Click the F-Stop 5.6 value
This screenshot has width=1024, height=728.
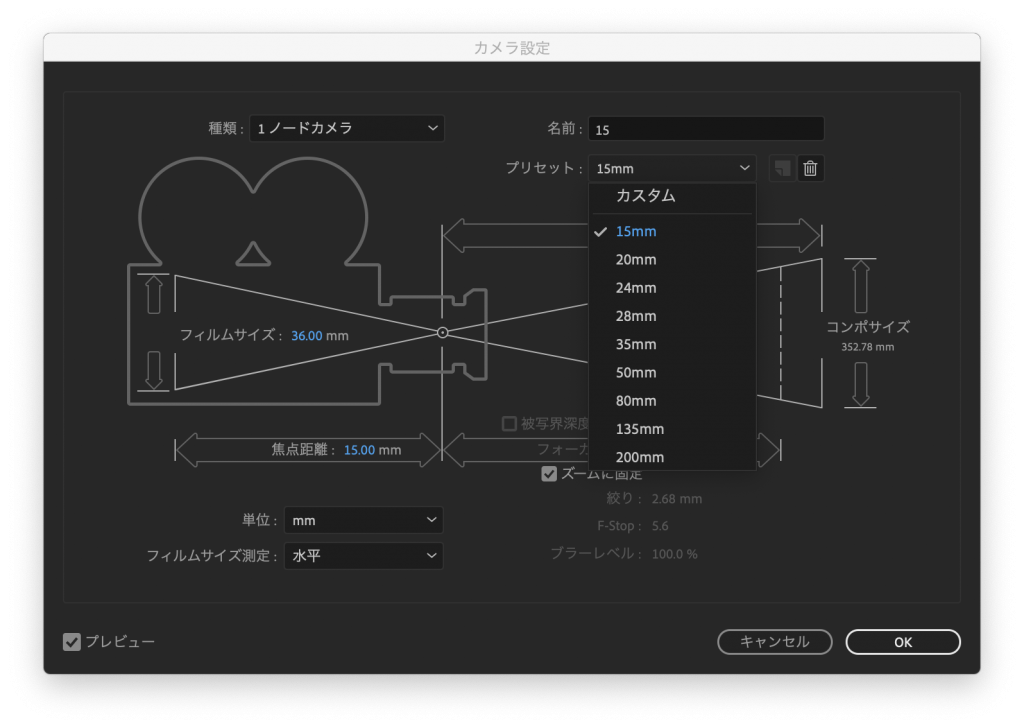point(660,526)
